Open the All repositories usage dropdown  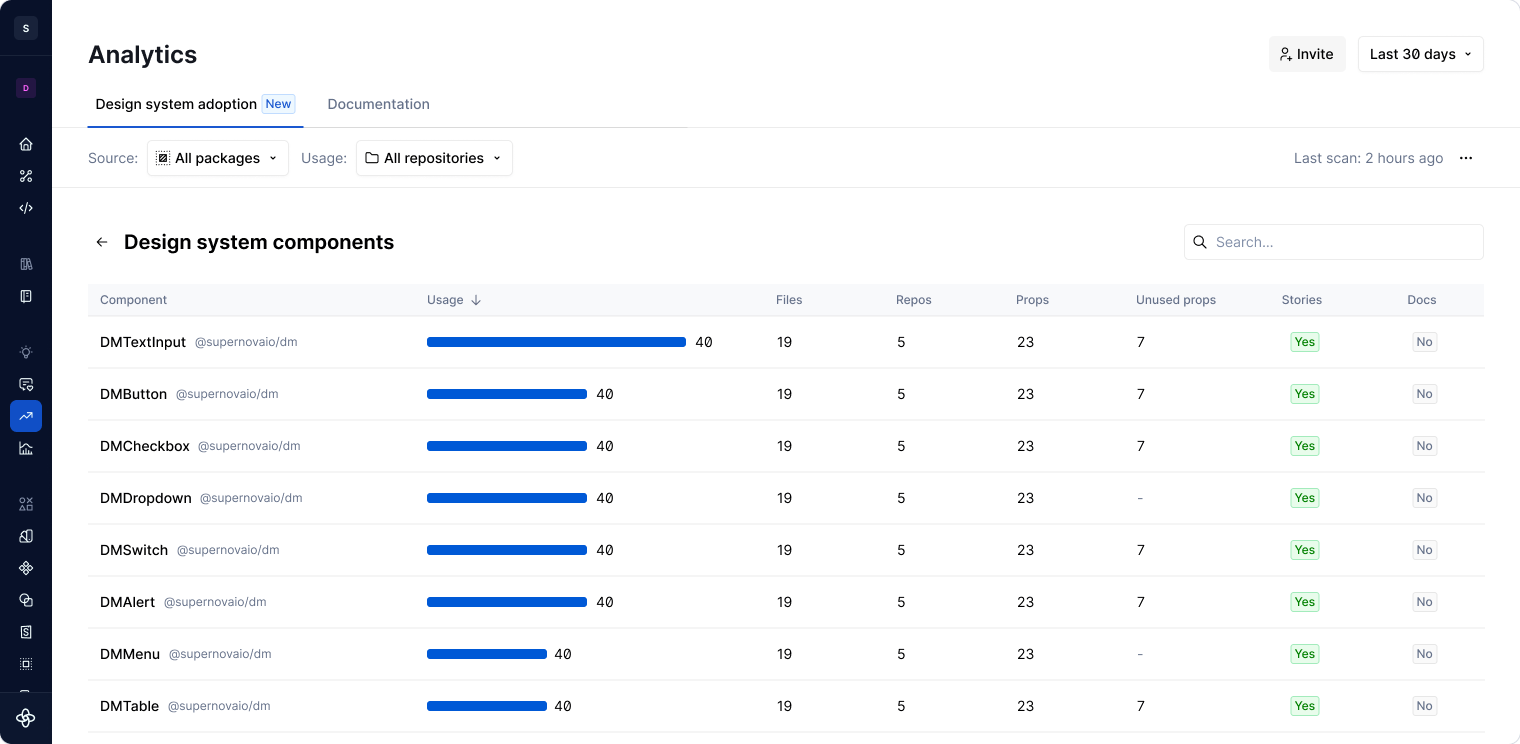pyautogui.click(x=434, y=158)
